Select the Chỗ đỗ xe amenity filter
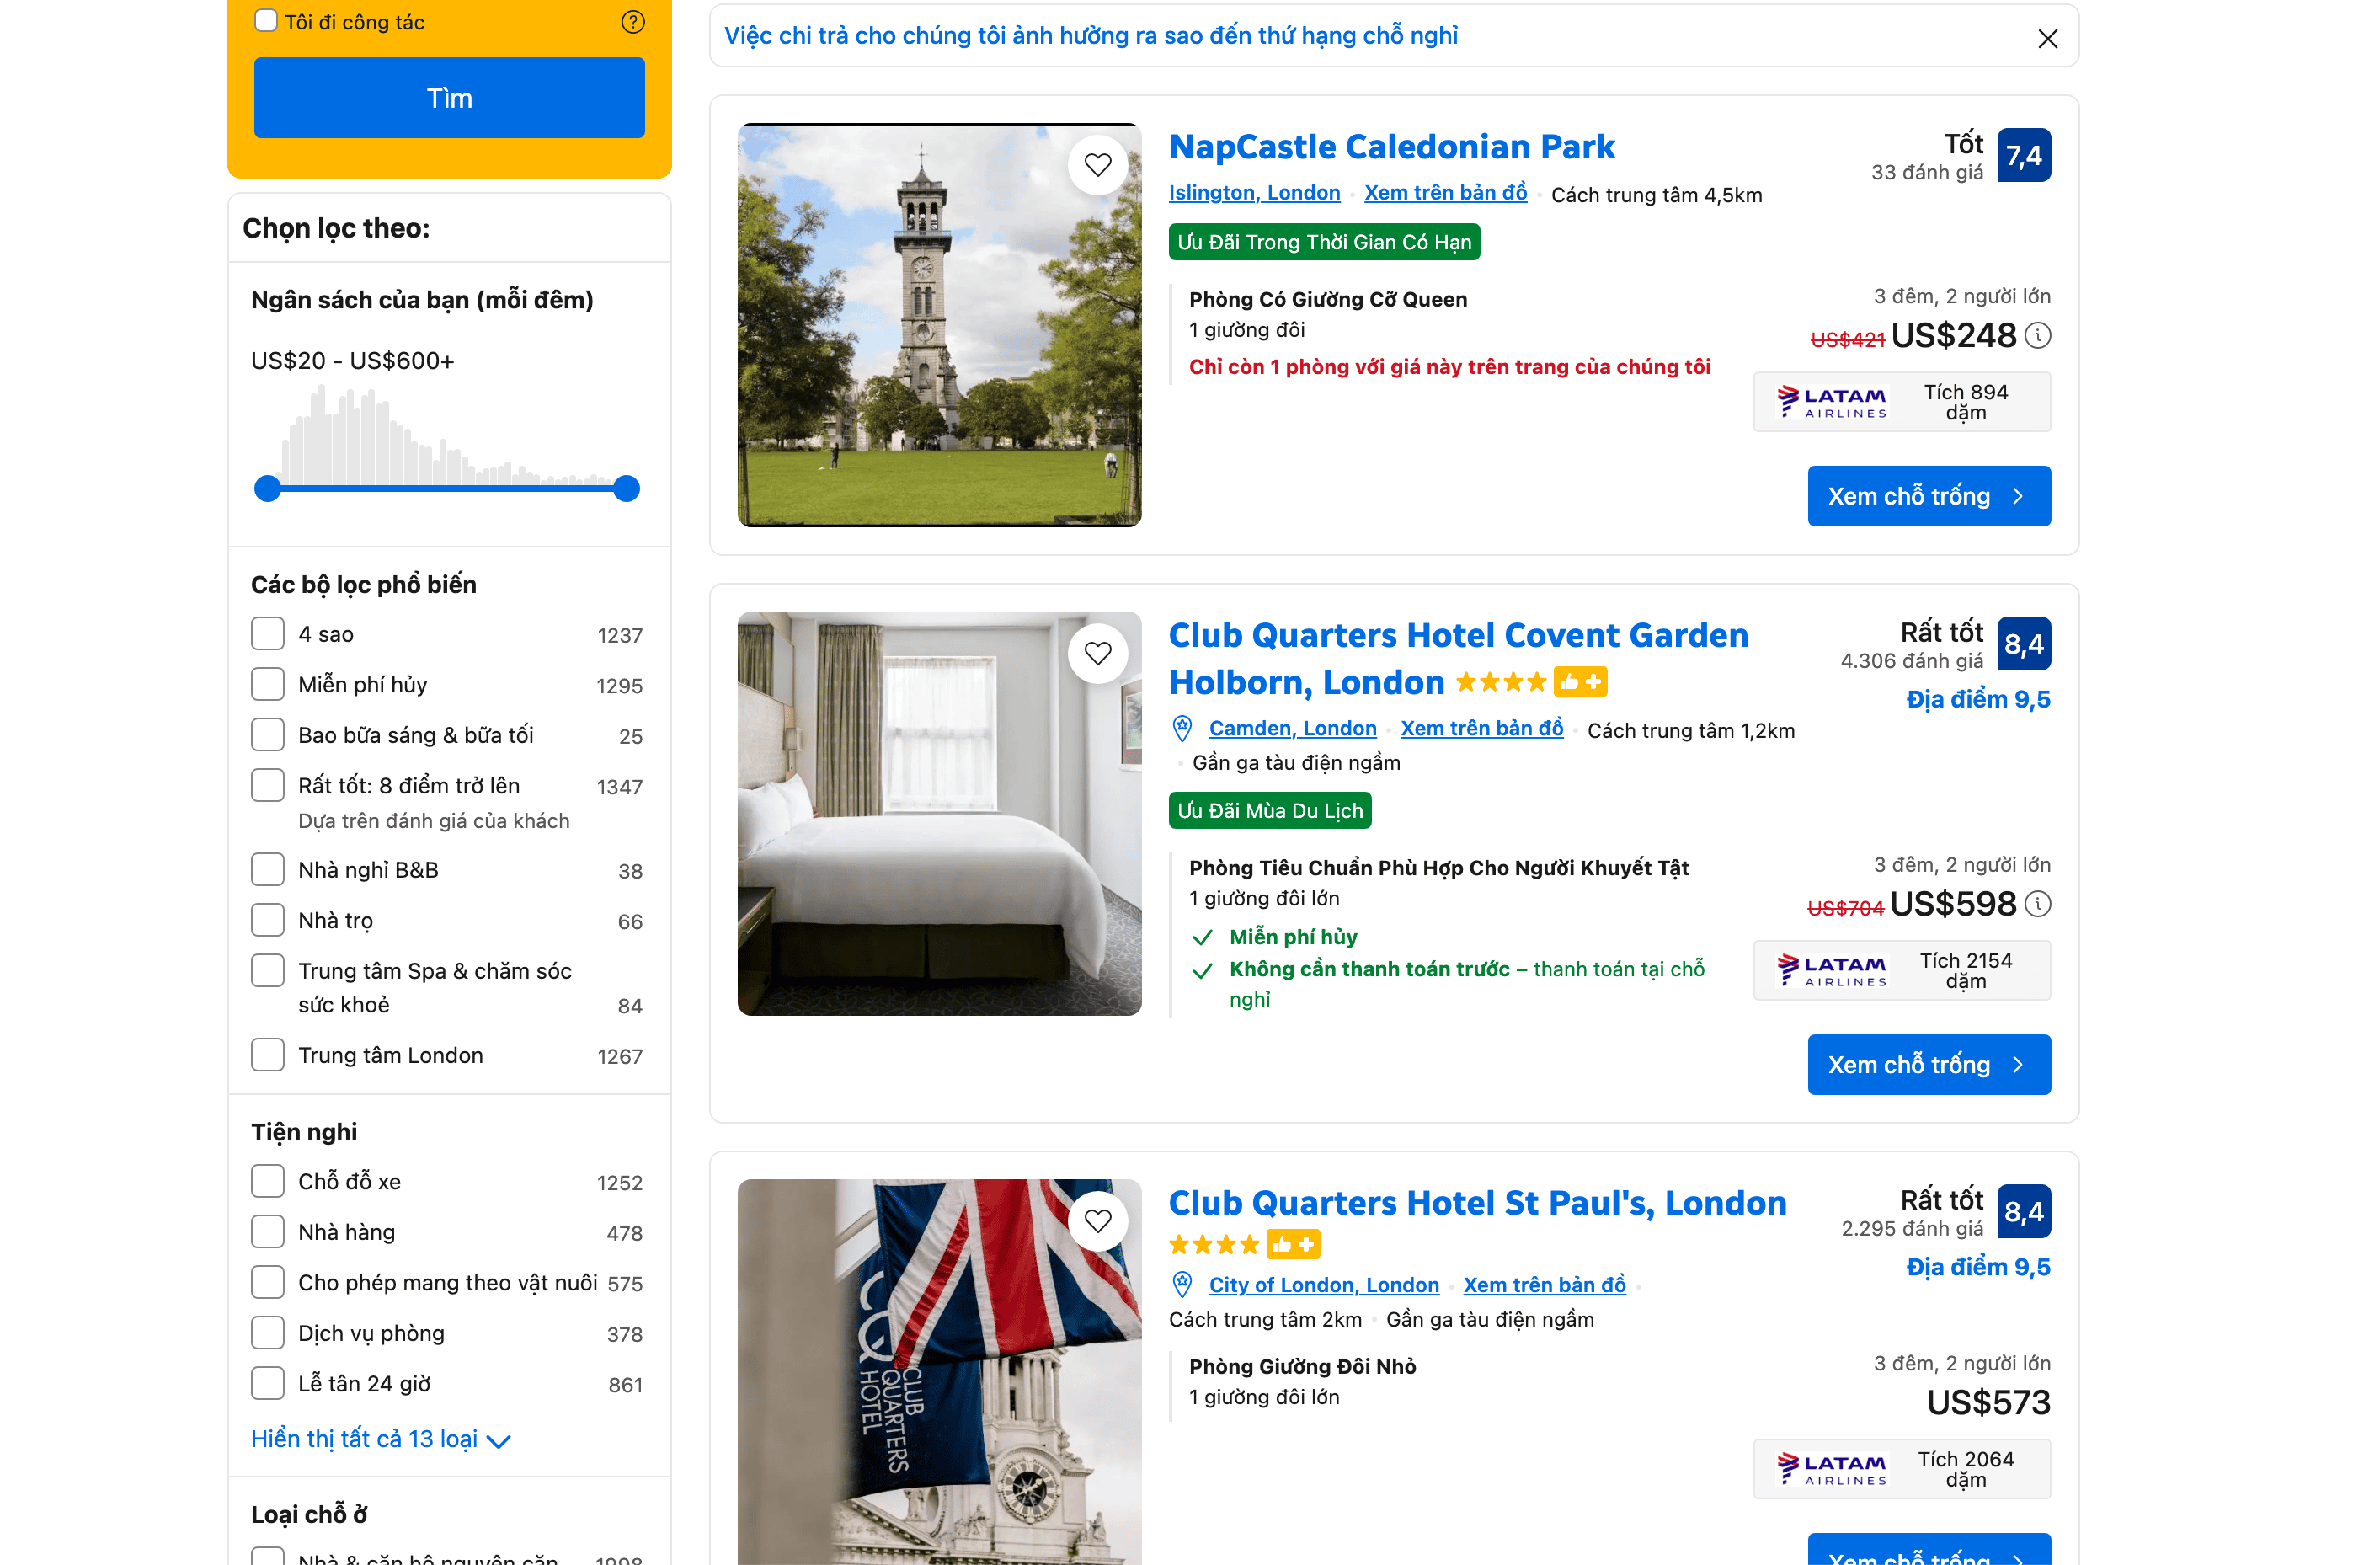The image size is (2380, 1565). coord(268,1182)
